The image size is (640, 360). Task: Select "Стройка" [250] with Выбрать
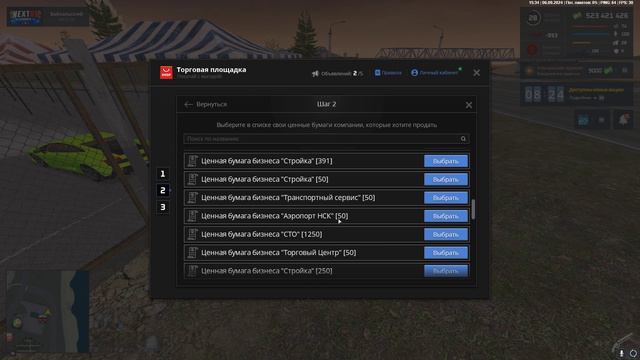click(x=446, y=271)
